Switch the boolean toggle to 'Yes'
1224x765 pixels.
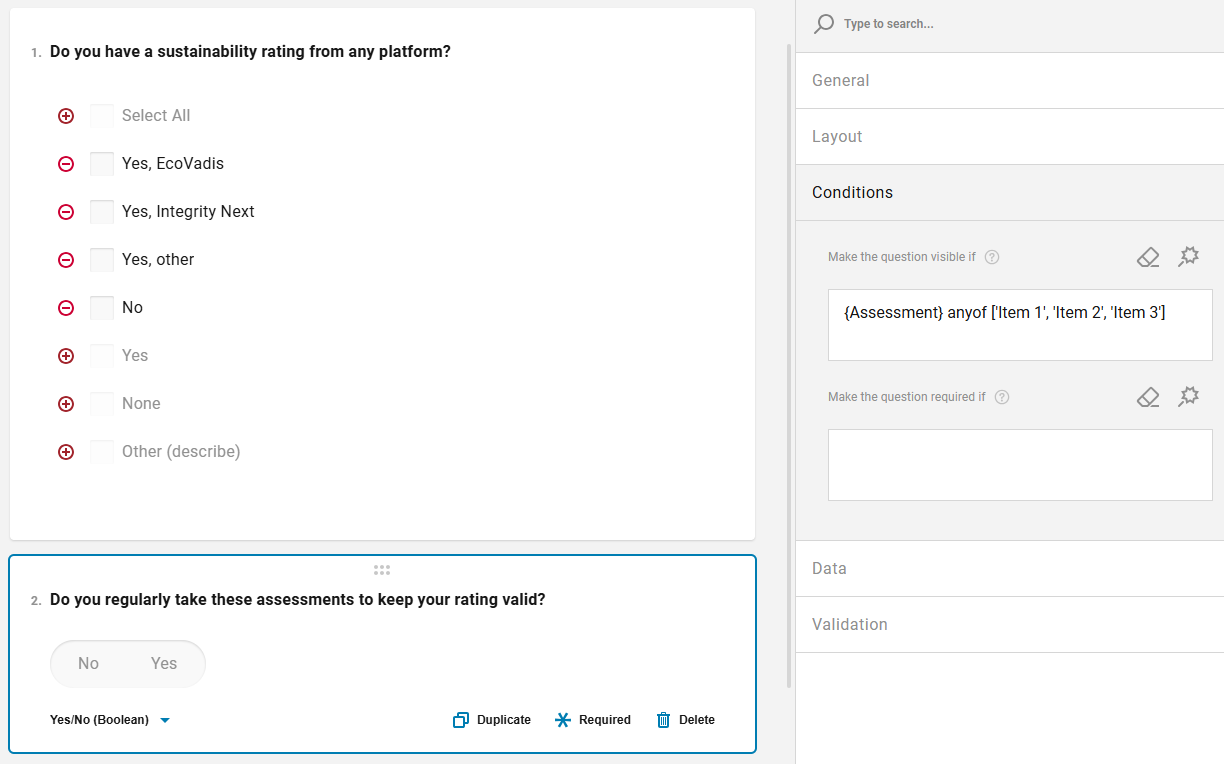point(164,664)
